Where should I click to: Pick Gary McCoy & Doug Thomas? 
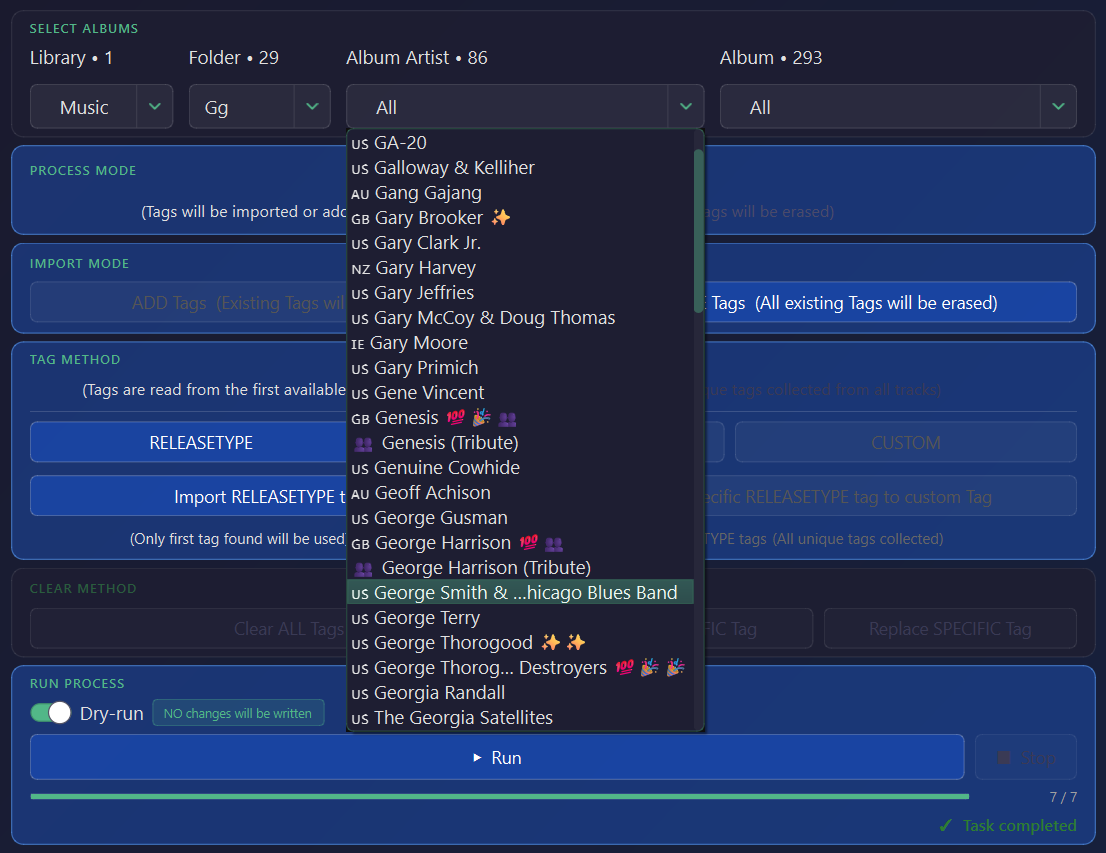pos(521,317)
